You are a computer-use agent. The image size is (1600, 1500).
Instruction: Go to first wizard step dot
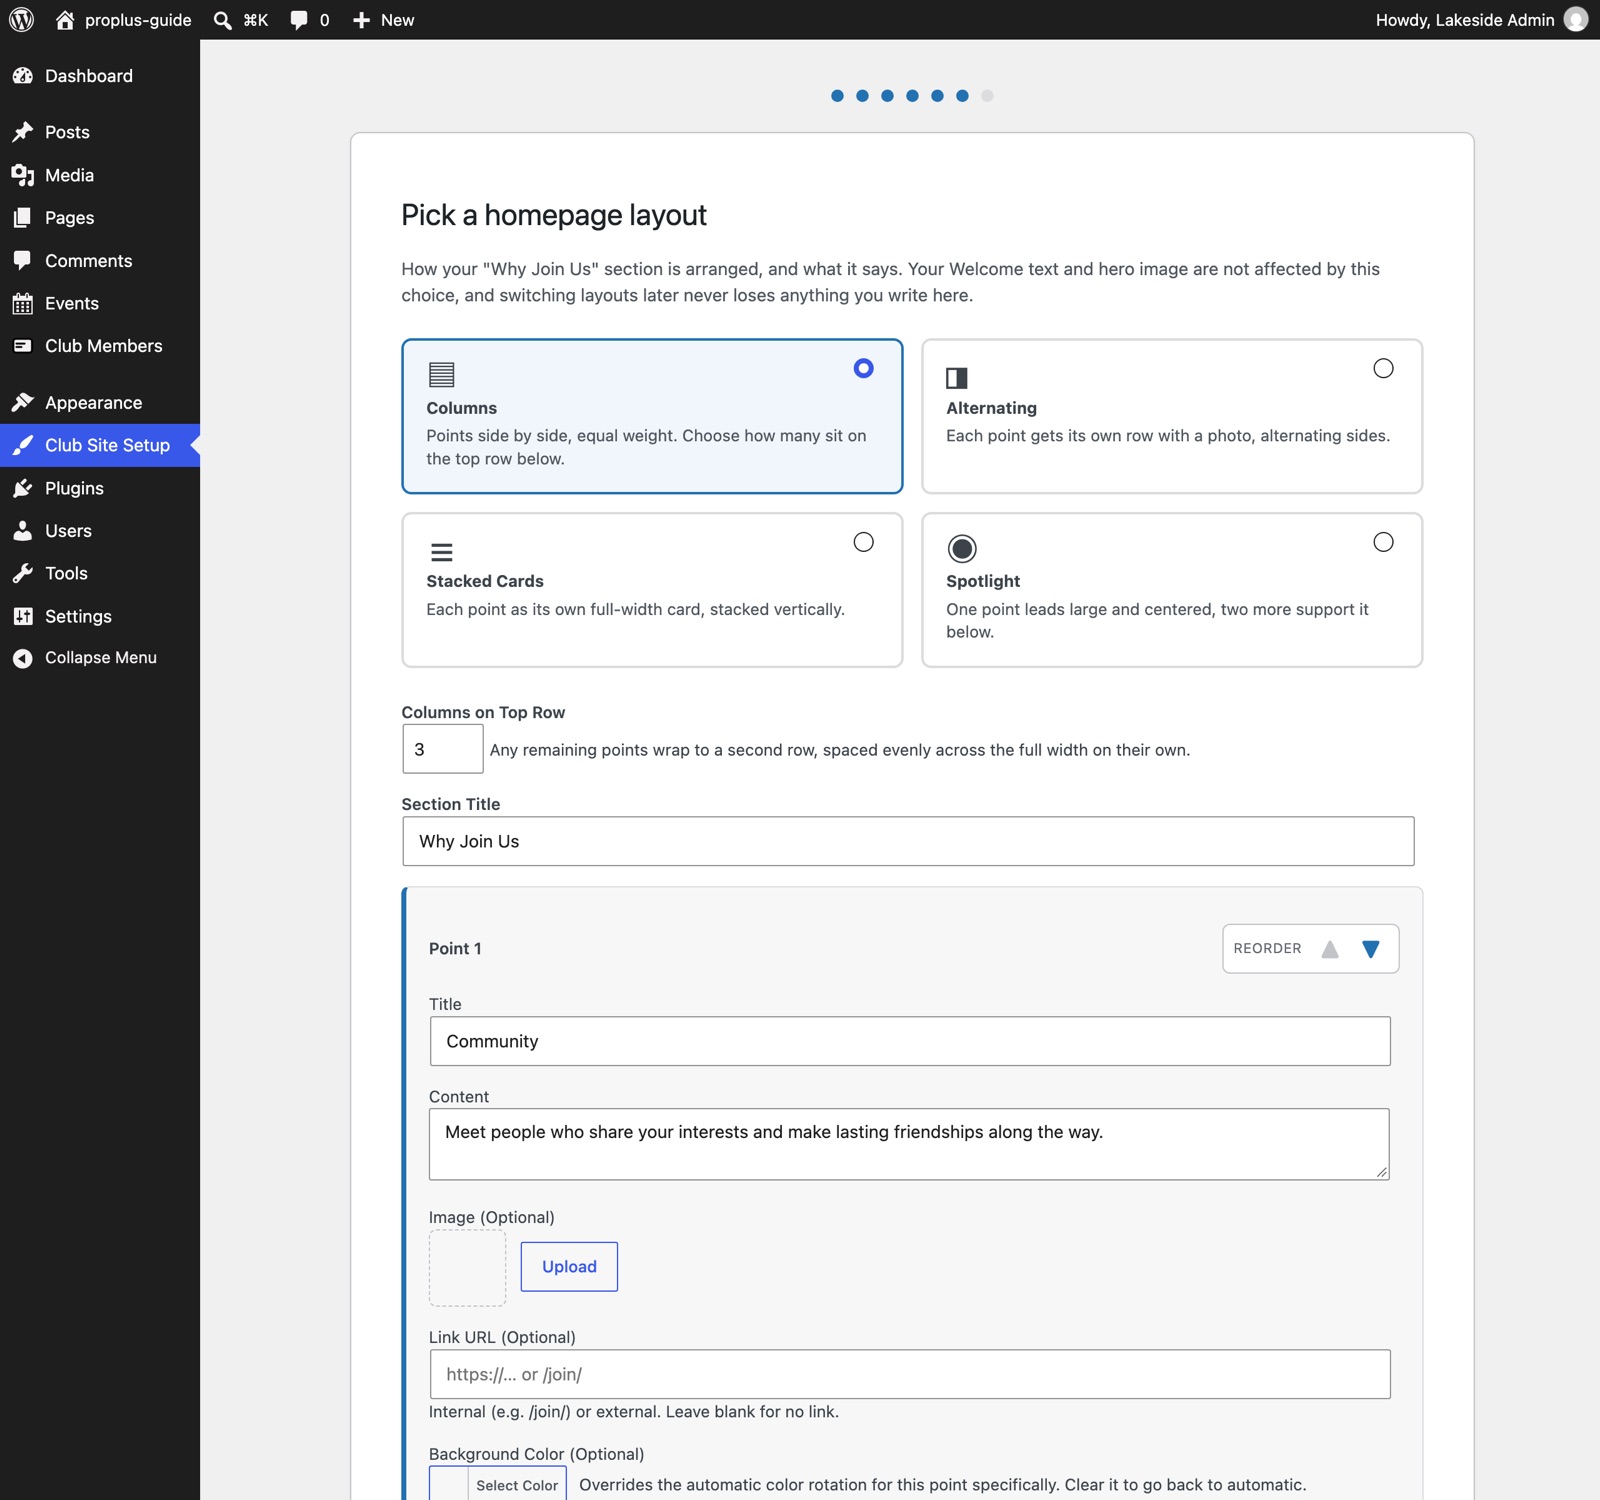837,96
